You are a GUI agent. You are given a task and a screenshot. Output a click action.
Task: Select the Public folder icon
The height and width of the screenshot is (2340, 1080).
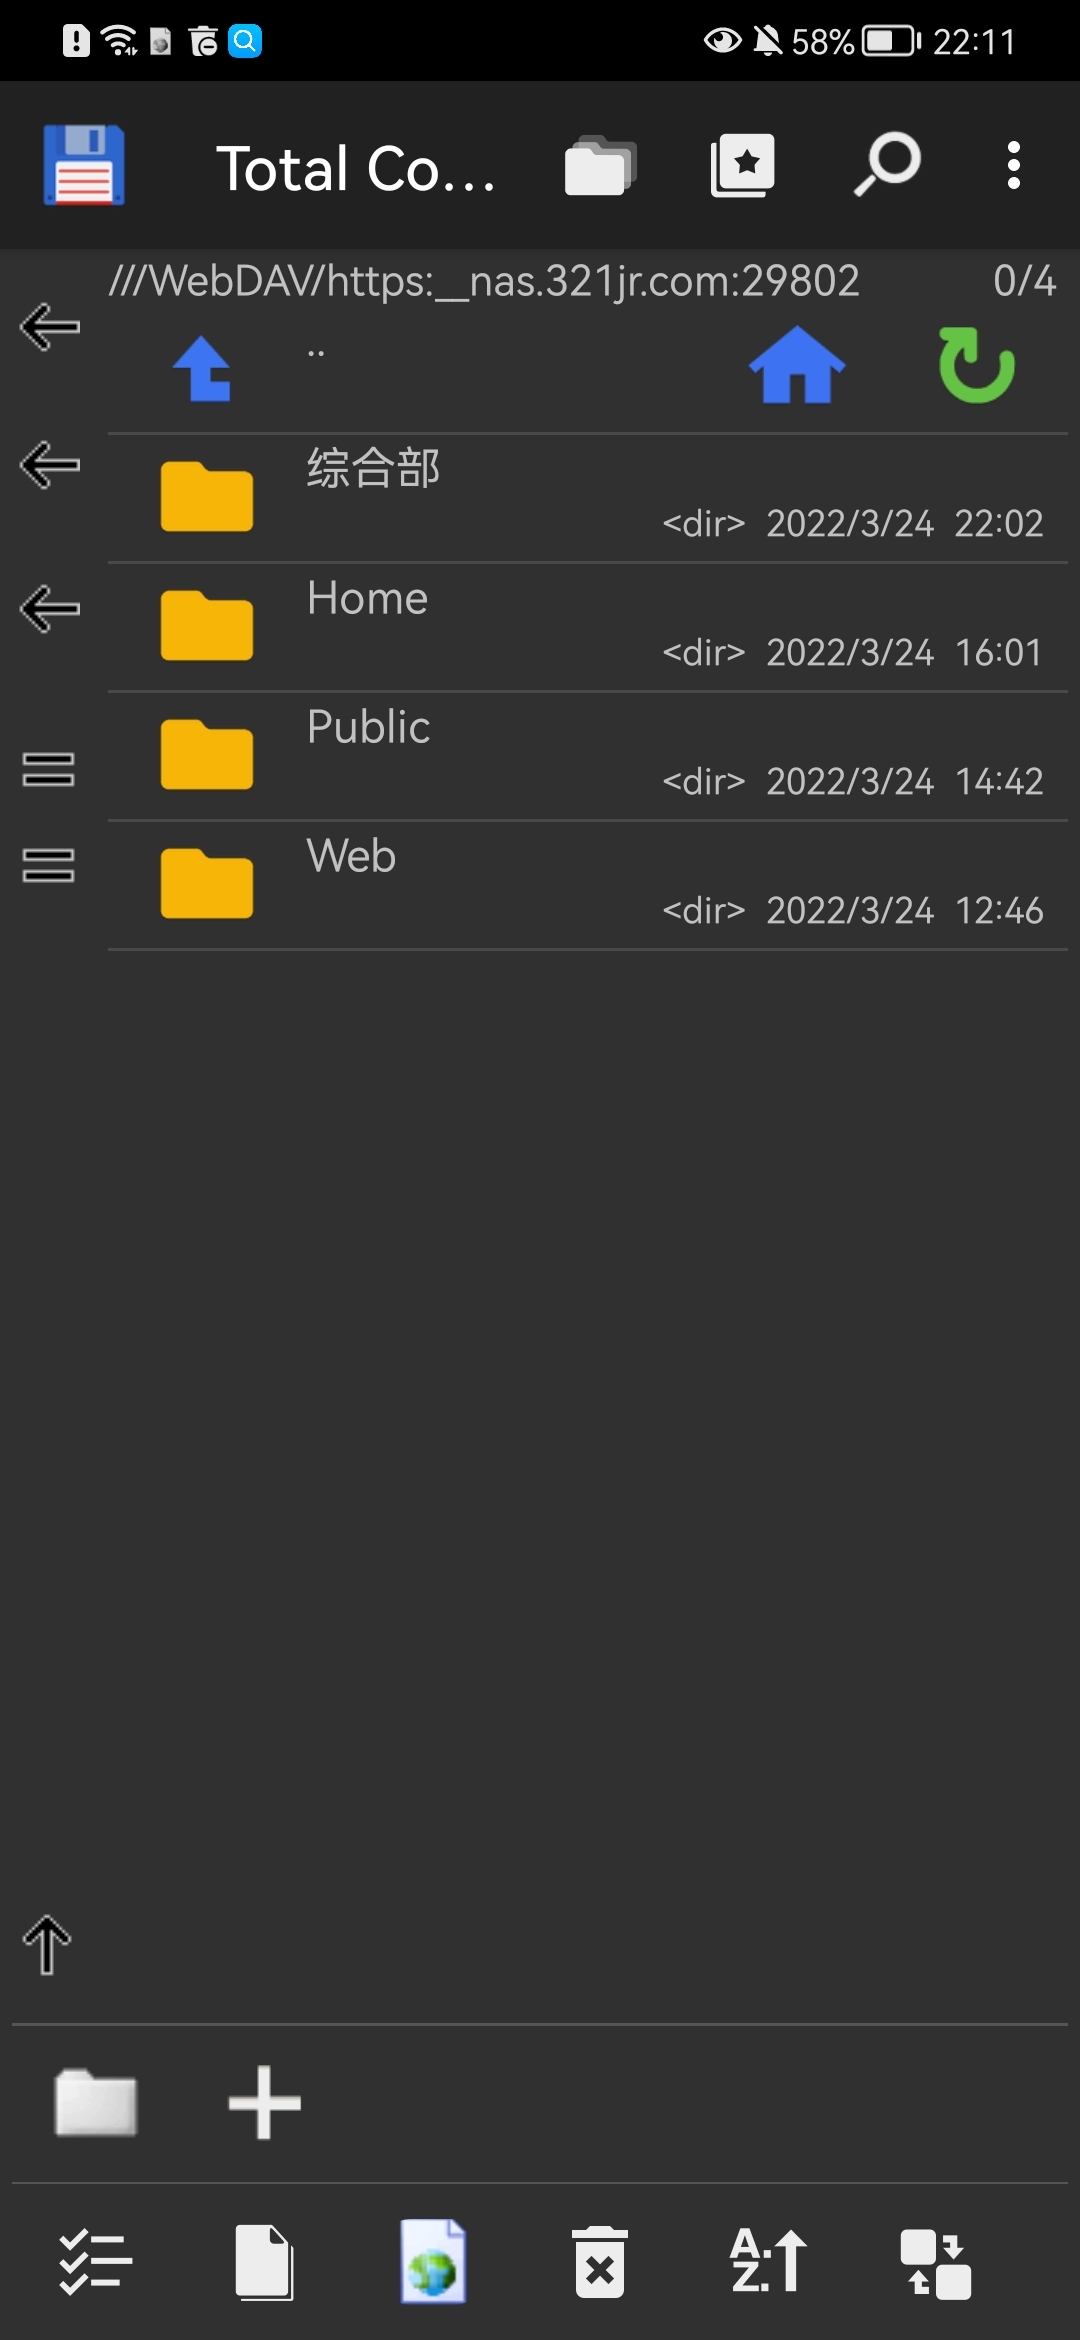(207, 755)
